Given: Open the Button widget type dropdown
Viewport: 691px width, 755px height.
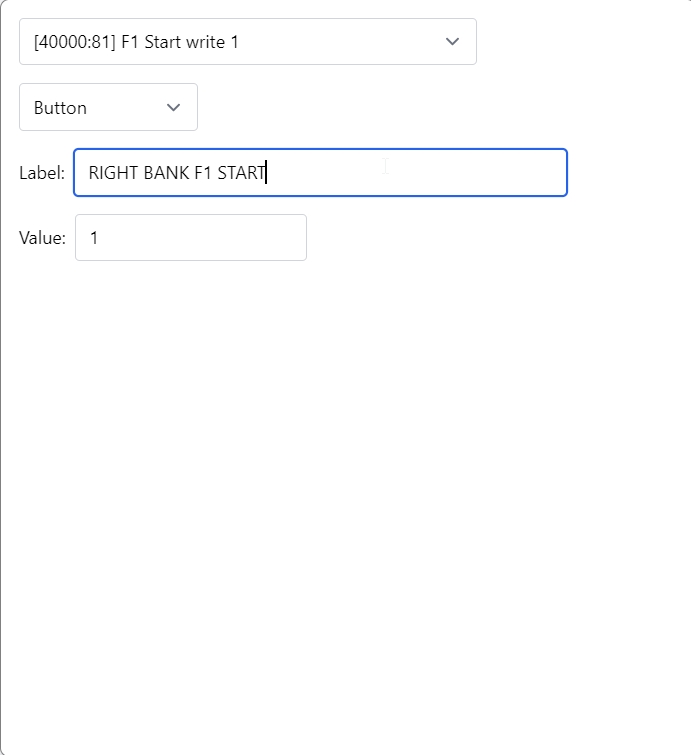Looking at the screenshot, I should pyautogui.click(x=108, y=107).
